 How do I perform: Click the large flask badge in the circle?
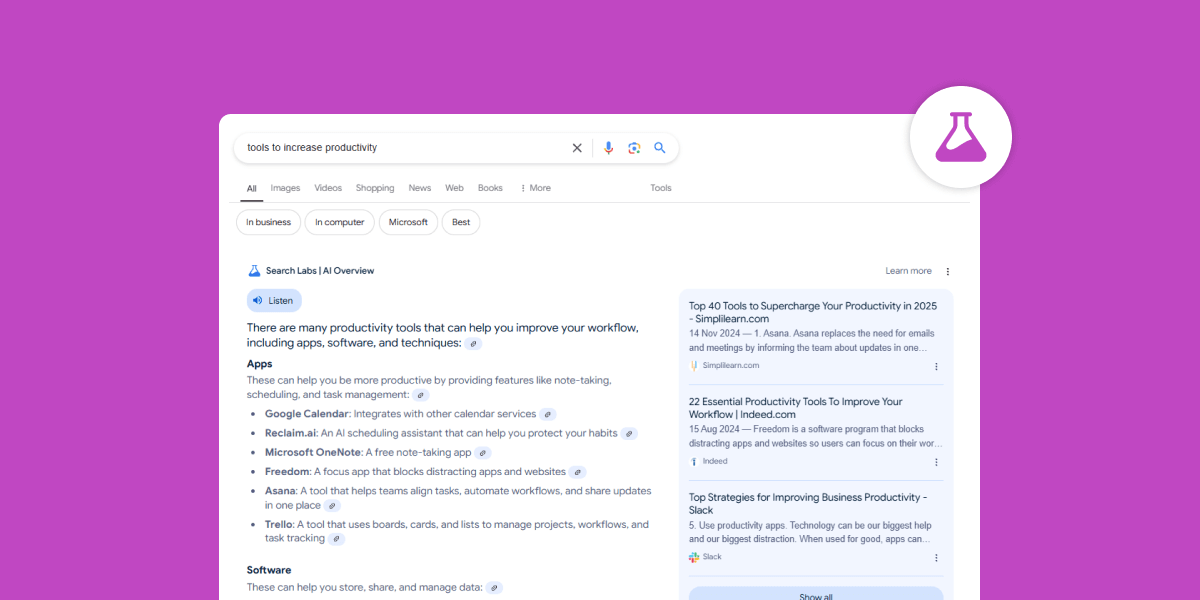[x=961, y=137]
